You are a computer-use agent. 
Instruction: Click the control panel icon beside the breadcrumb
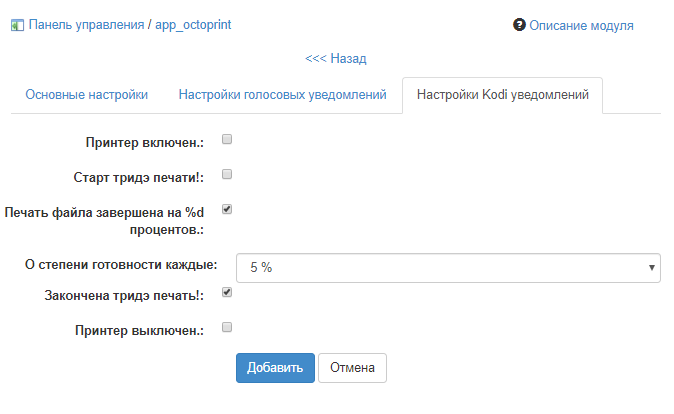17,24
